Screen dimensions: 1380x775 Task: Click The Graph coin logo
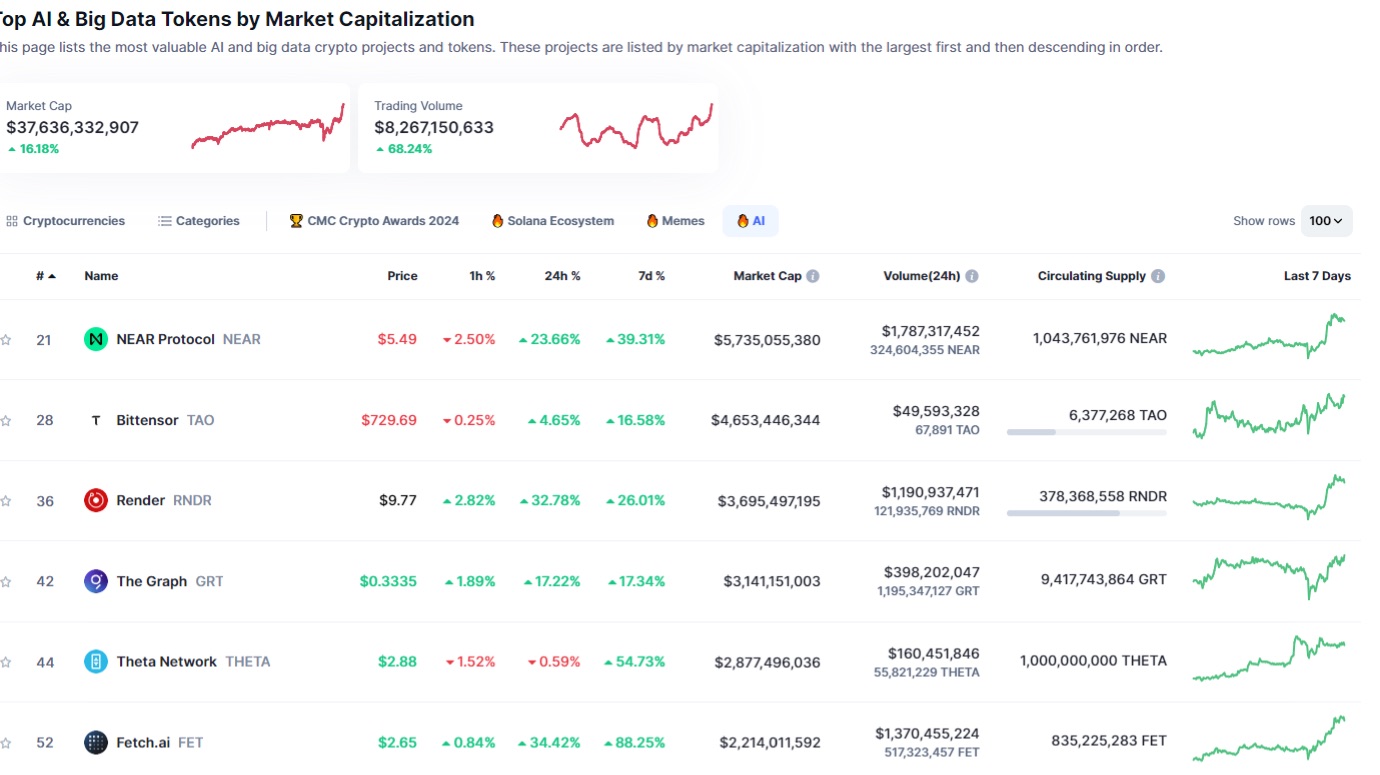click(95, 581)
